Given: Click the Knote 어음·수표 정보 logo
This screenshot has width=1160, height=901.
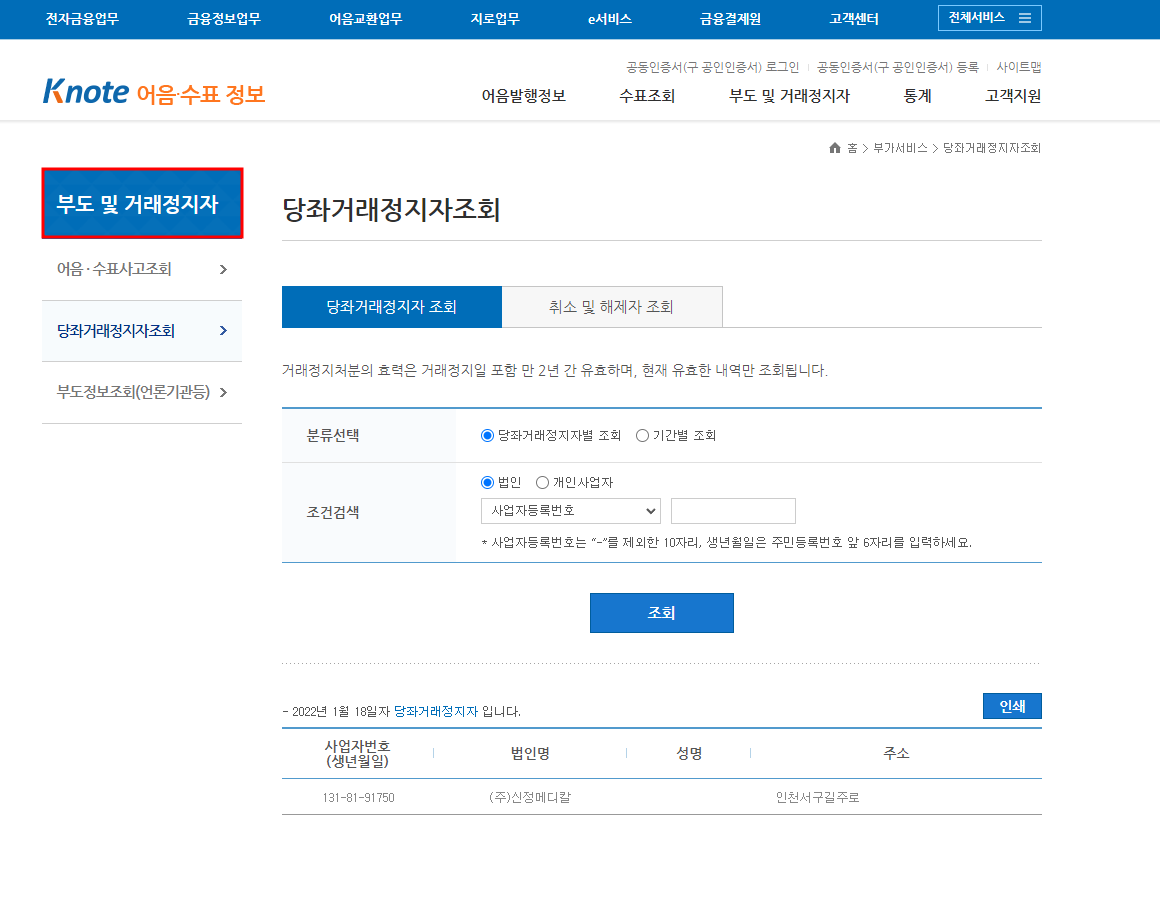Looking at the screenshot, I should [x=154, y=92].
